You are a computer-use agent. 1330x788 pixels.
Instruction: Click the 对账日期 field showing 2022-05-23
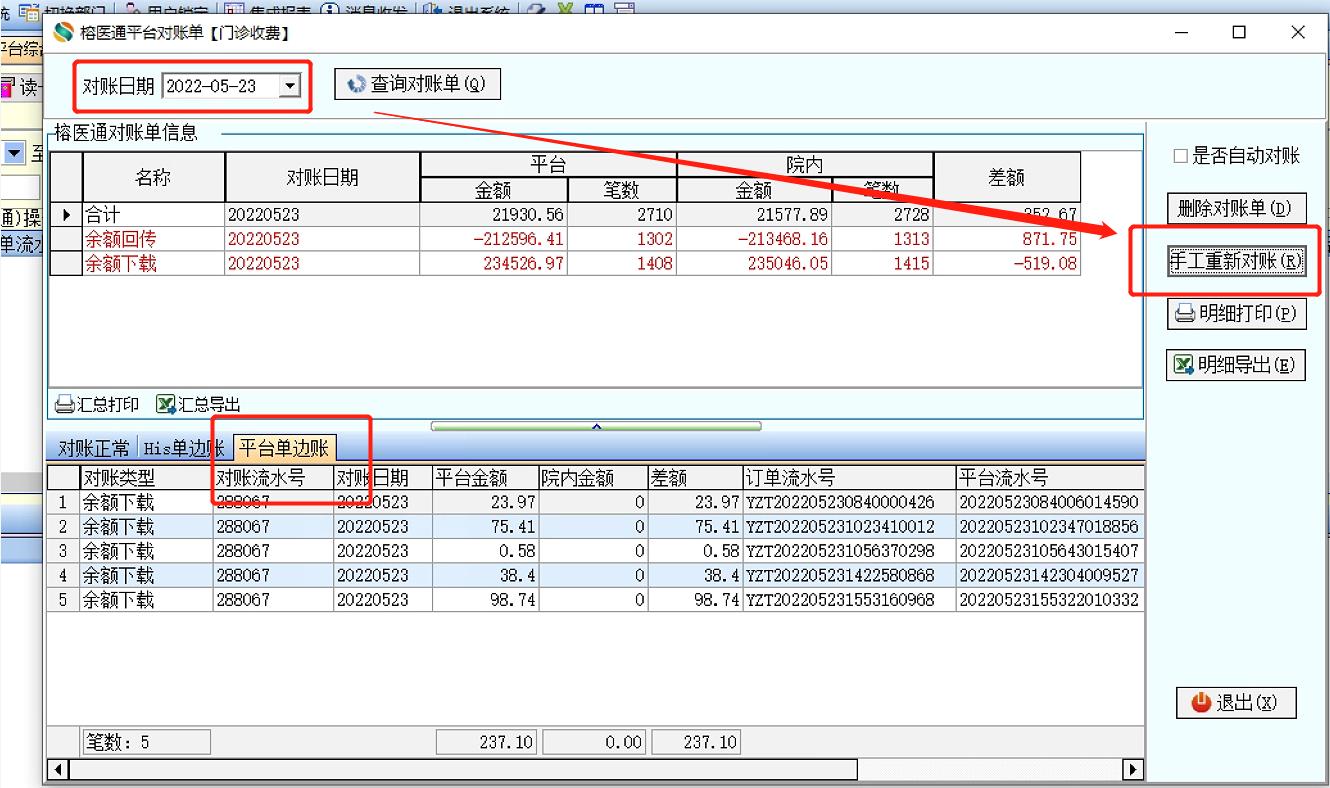click(x=231, y=86)
